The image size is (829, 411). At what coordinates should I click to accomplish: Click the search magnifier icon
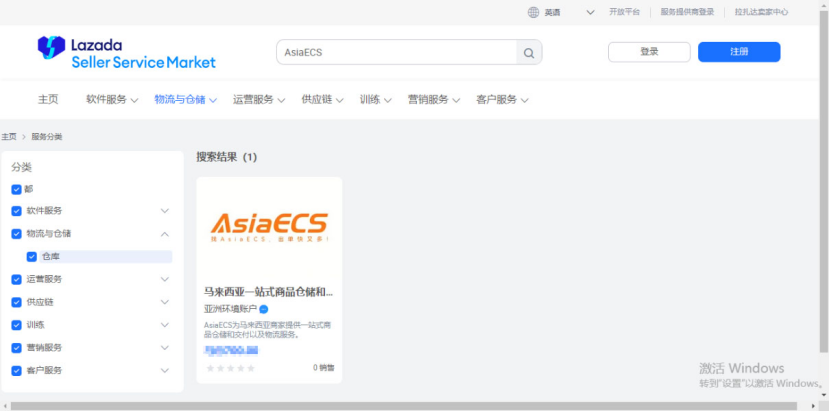click(529, 52)
